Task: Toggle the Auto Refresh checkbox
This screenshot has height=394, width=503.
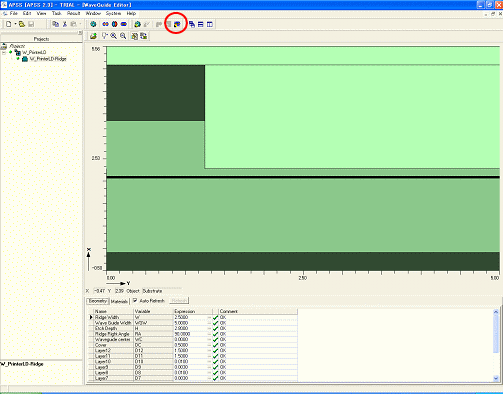Action: point(135,300)
